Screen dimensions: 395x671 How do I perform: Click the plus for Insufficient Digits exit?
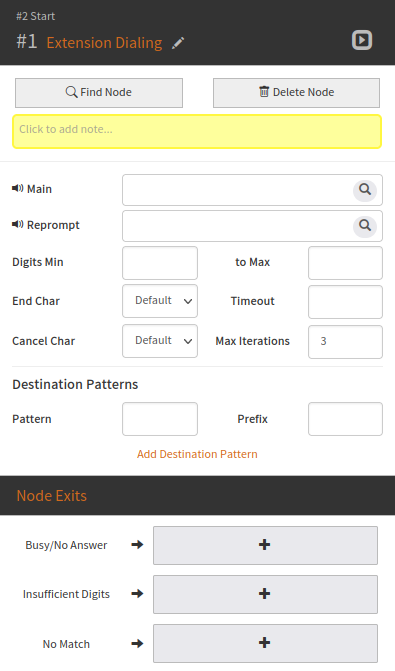click(x=265, y=594)
